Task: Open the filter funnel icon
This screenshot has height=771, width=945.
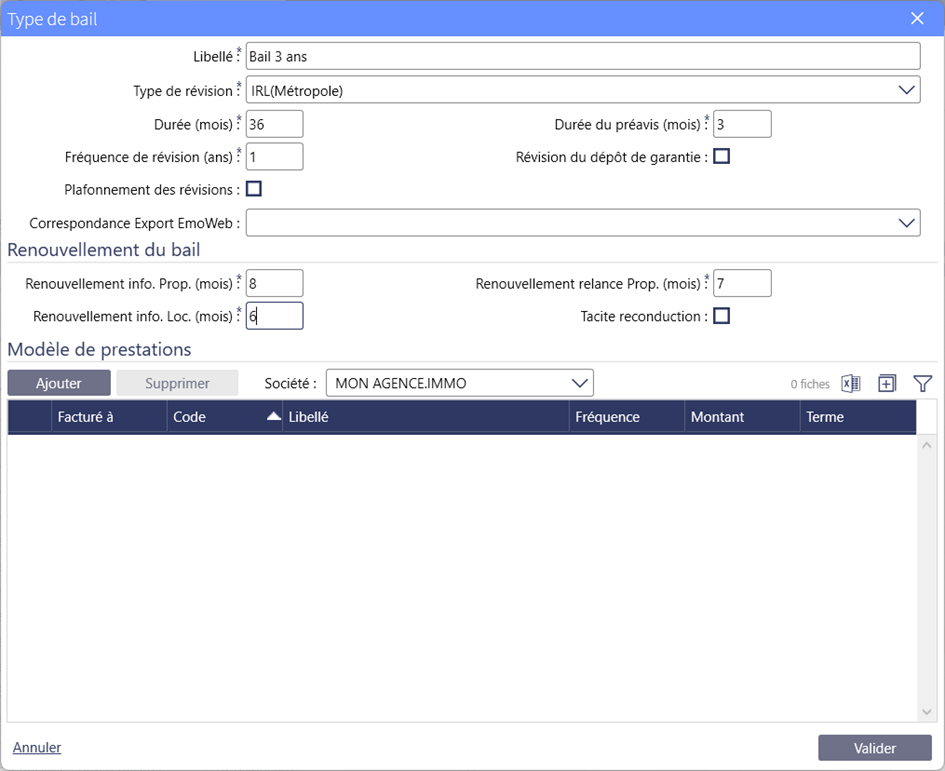Action: click(922, 384)
